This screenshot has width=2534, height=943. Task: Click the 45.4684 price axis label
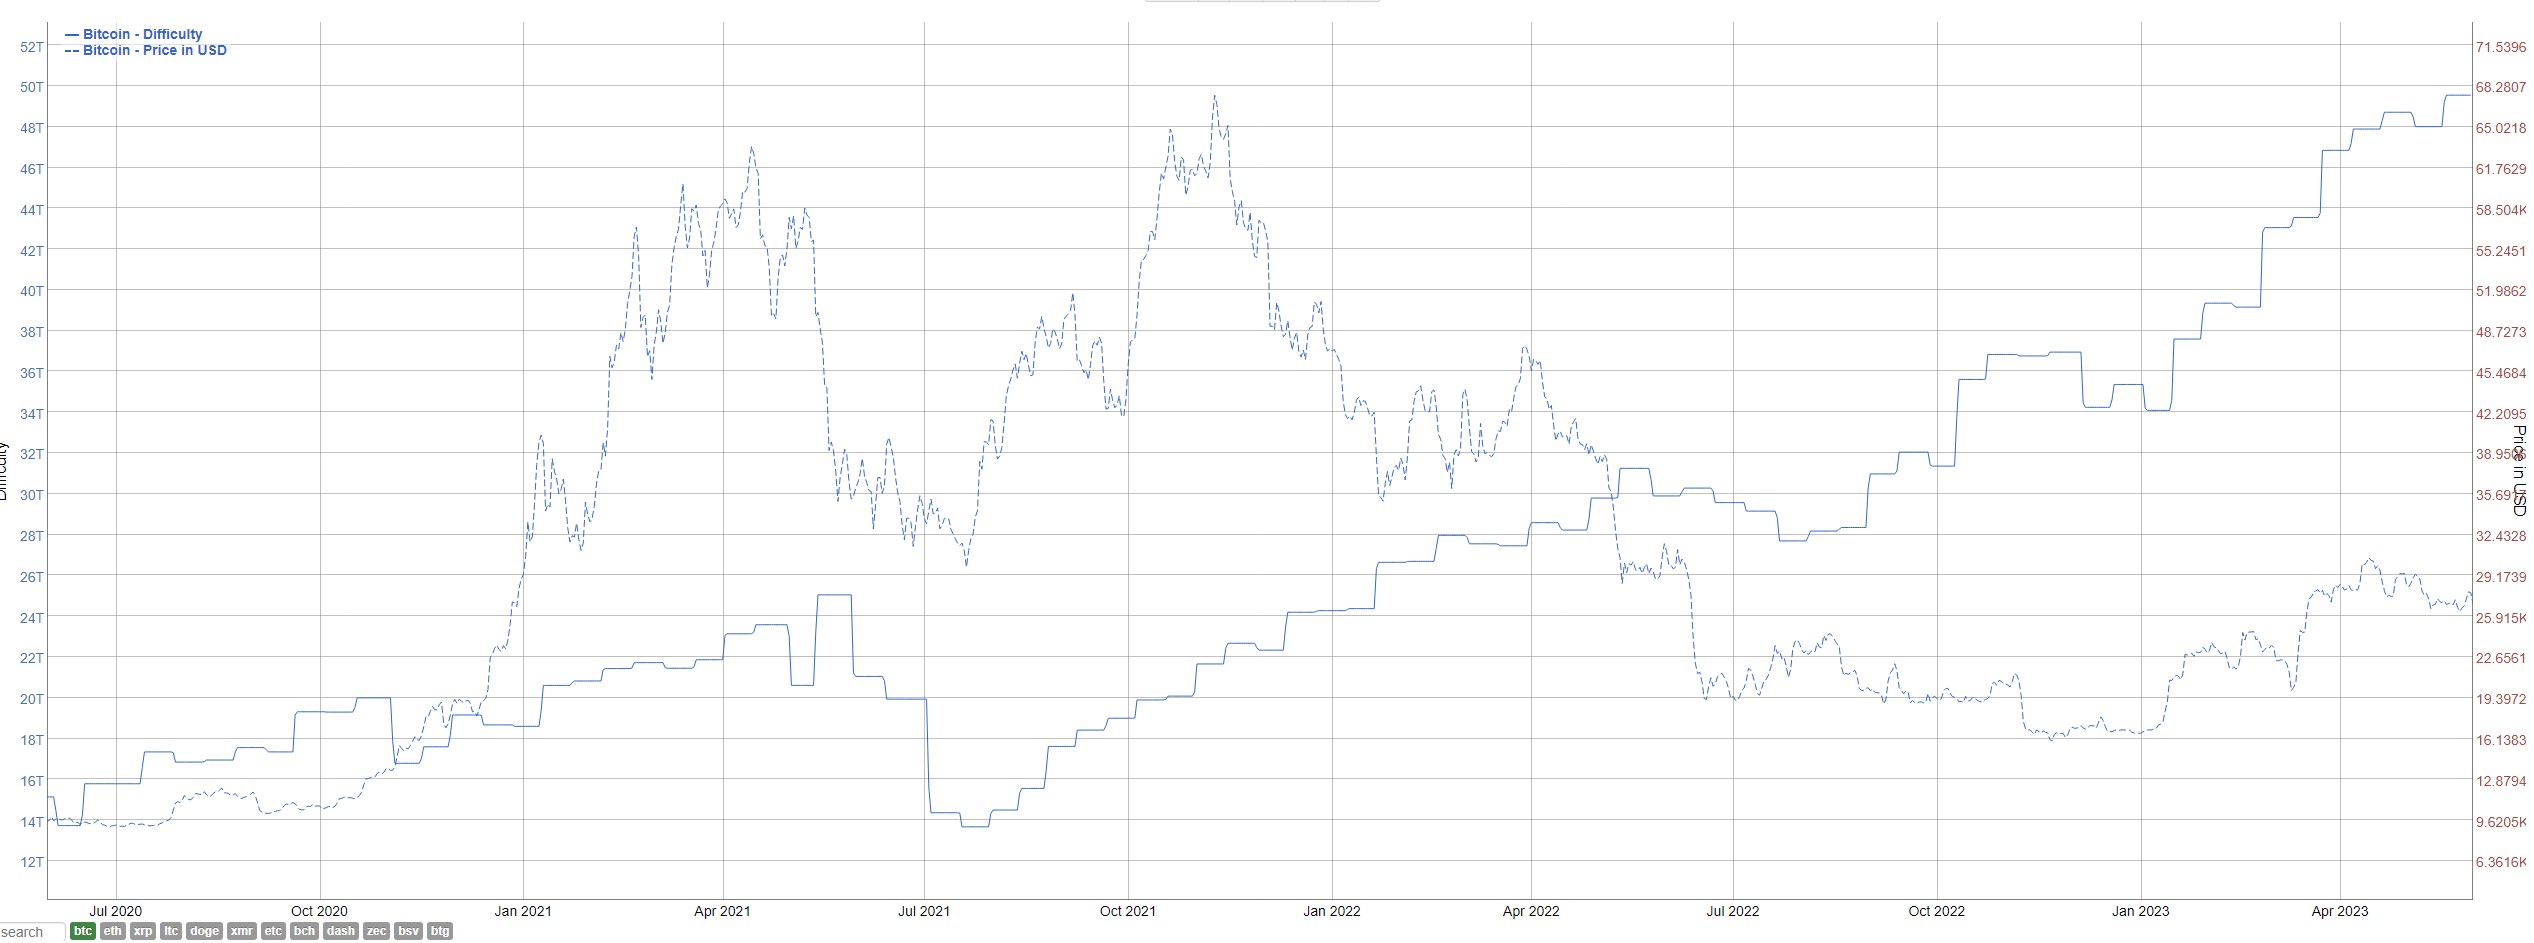[2500, 373]
